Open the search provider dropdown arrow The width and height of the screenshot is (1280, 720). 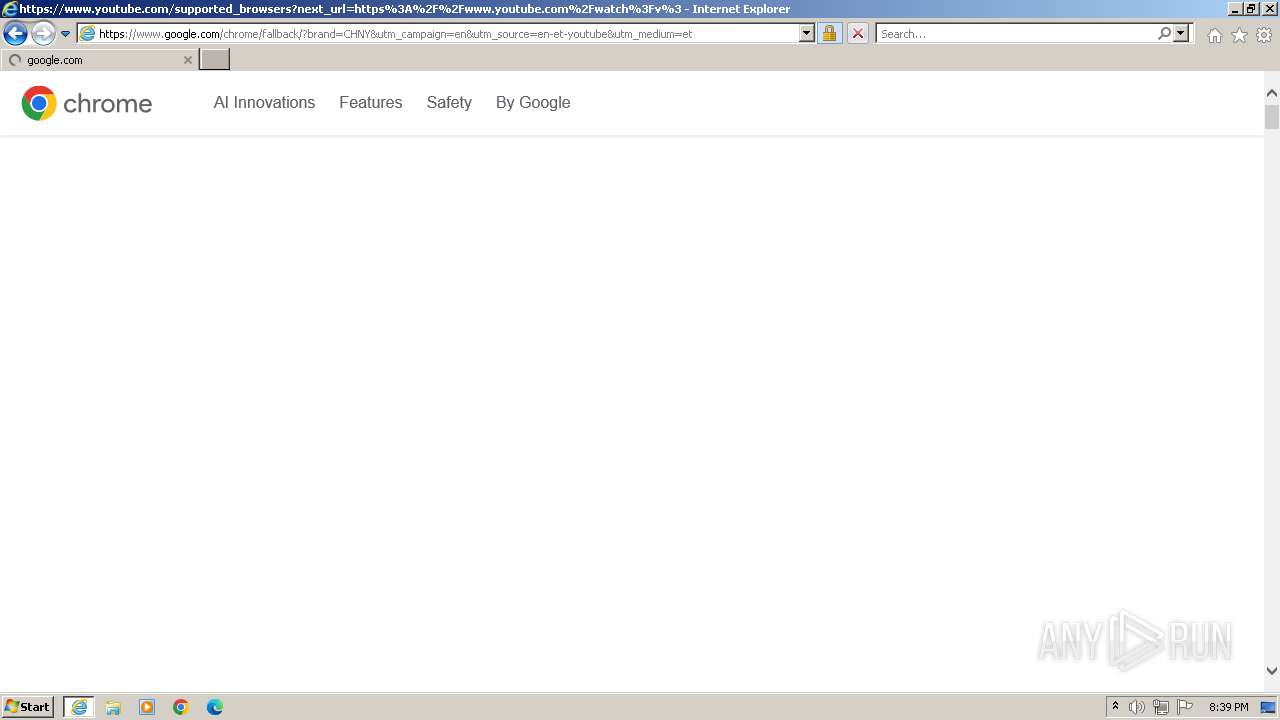click(1181, 34)
